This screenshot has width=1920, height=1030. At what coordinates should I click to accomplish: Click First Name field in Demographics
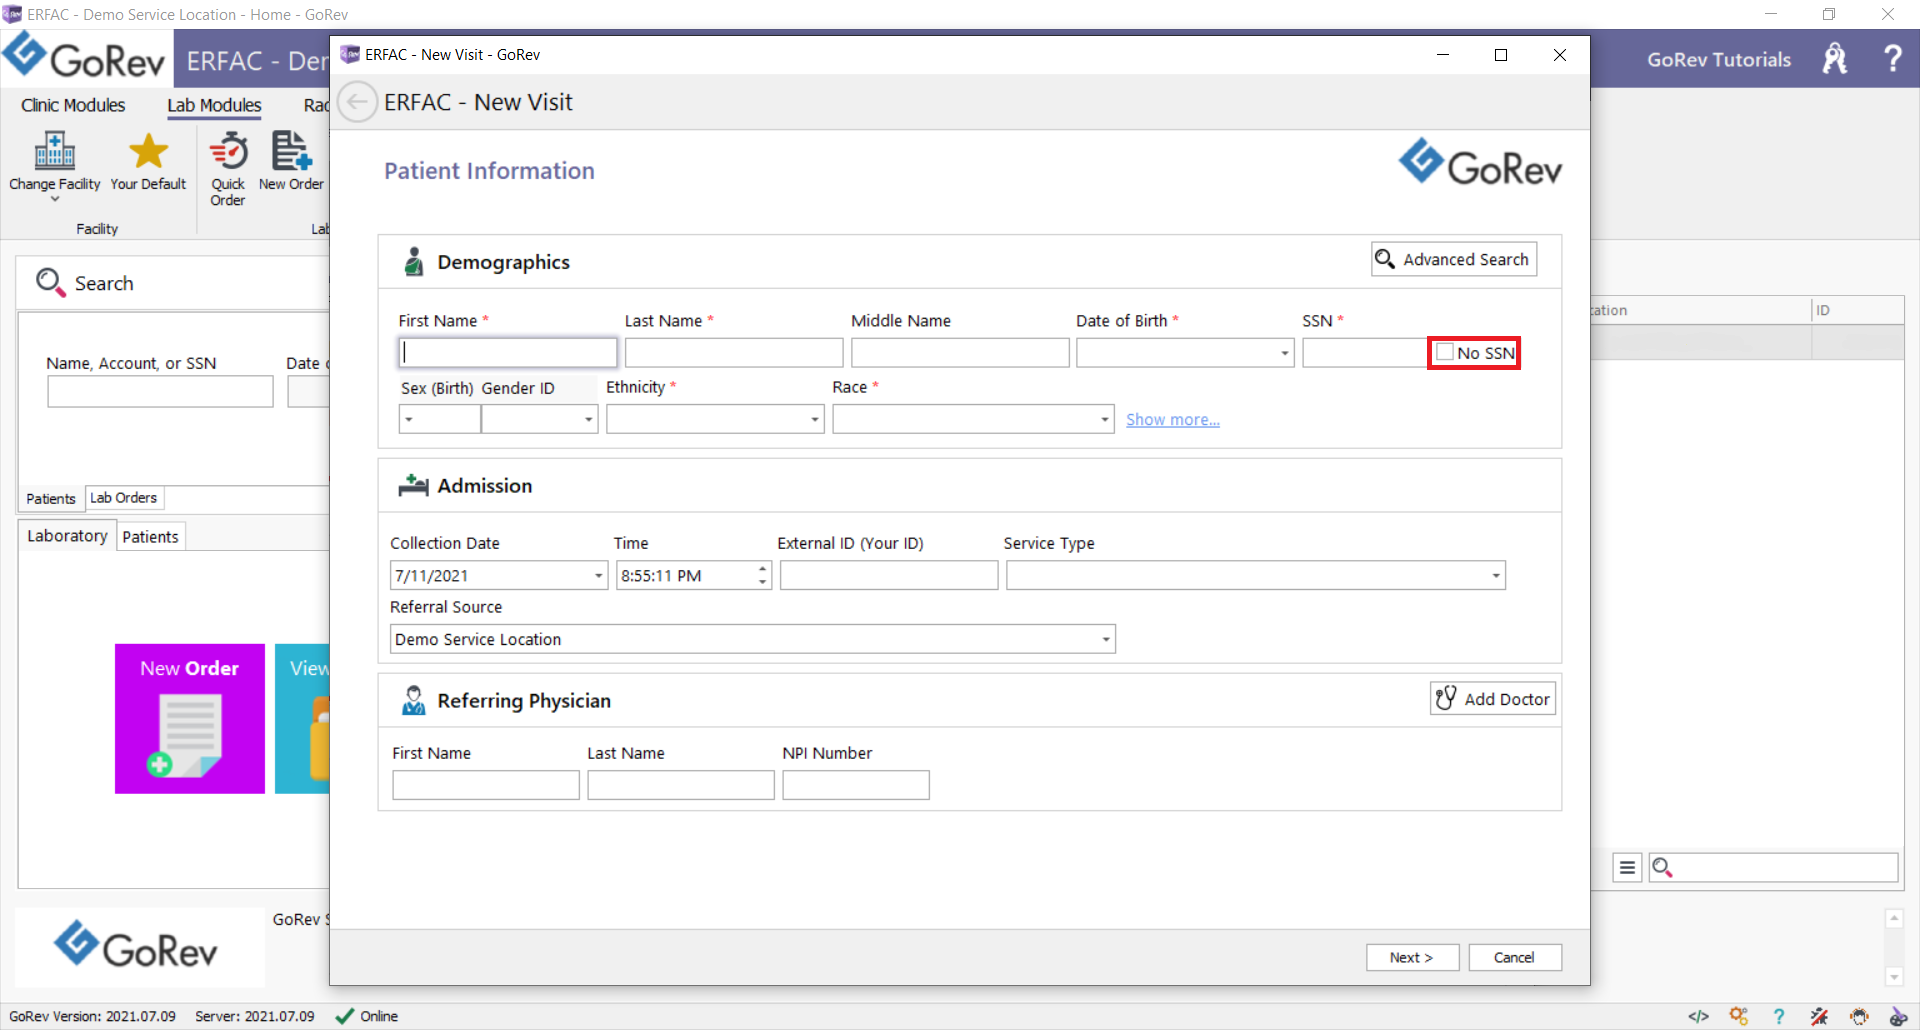(508, 352)
